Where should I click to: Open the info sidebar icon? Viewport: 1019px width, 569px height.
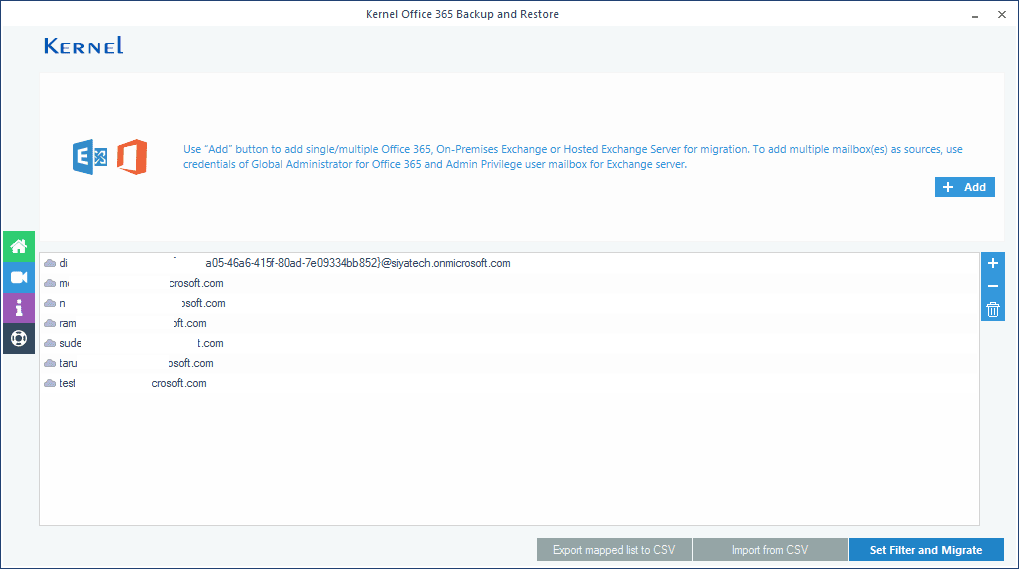[x=19, y=308]
